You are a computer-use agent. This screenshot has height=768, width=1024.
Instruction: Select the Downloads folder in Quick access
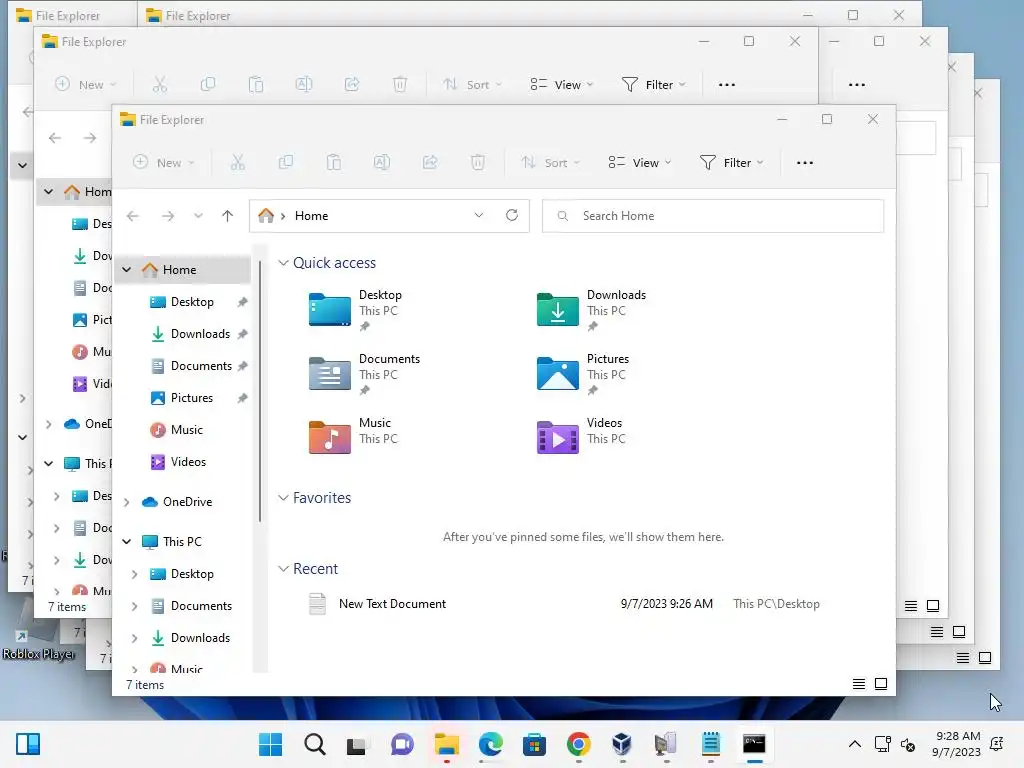click(592, 310)
